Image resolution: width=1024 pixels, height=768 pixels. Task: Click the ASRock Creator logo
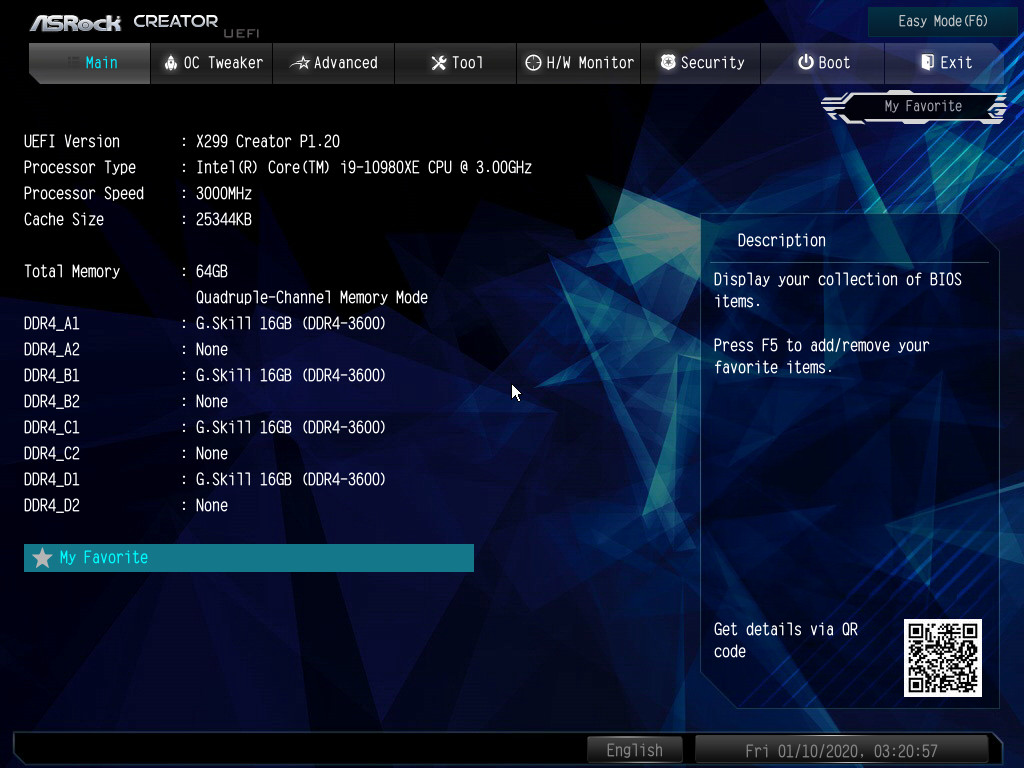tap(124, 21)
